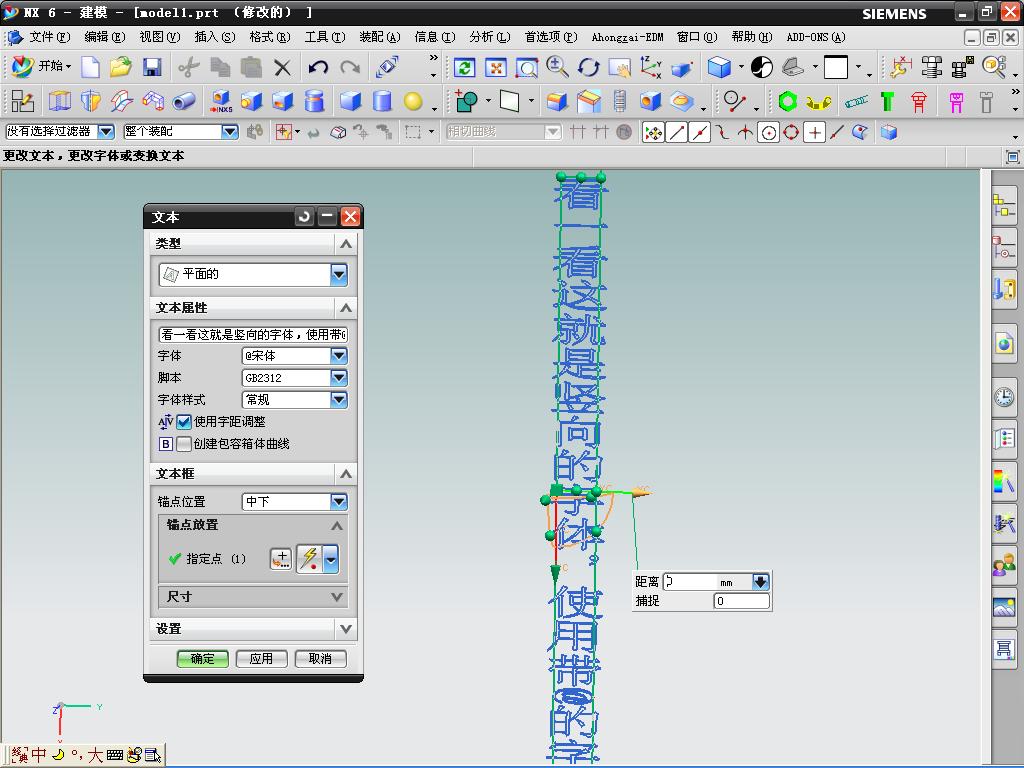Toggle the midpoint snap icon

coord(699,133)
